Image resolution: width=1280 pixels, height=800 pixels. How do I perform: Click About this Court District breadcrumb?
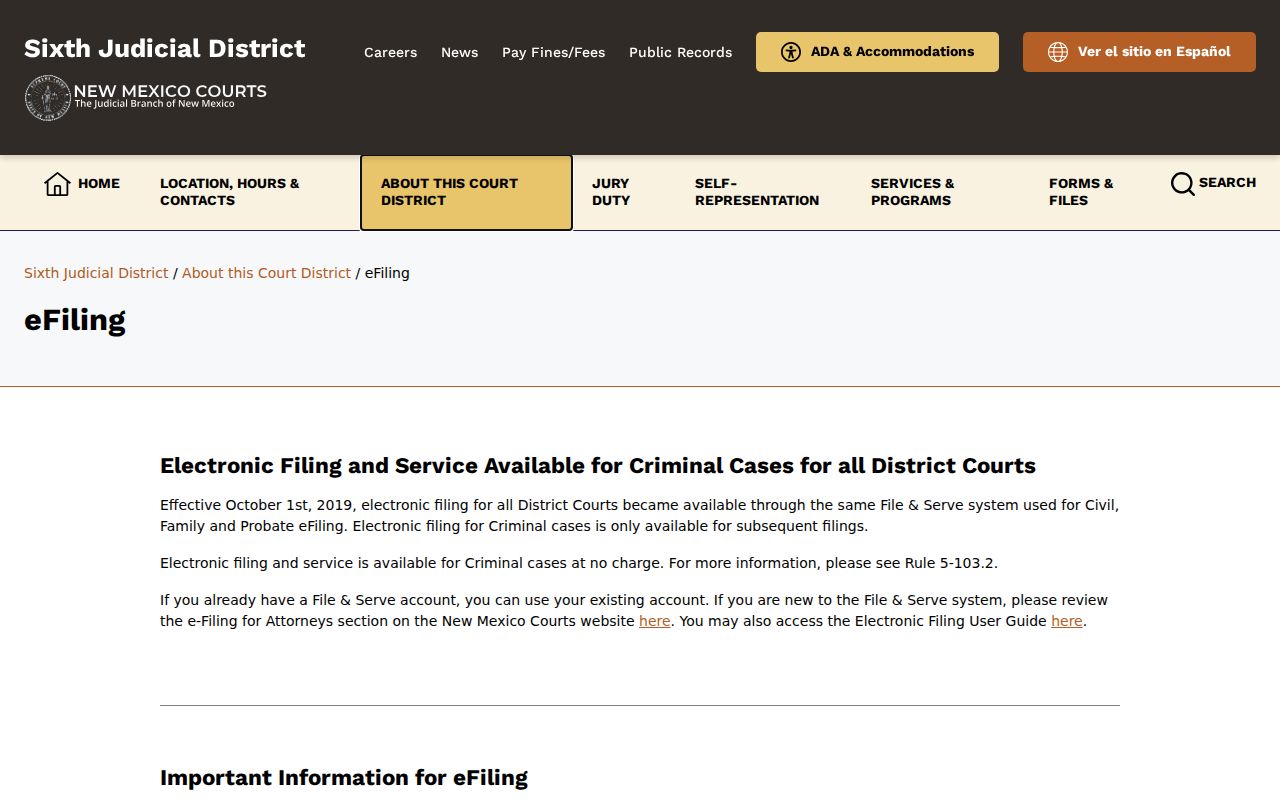266,273
